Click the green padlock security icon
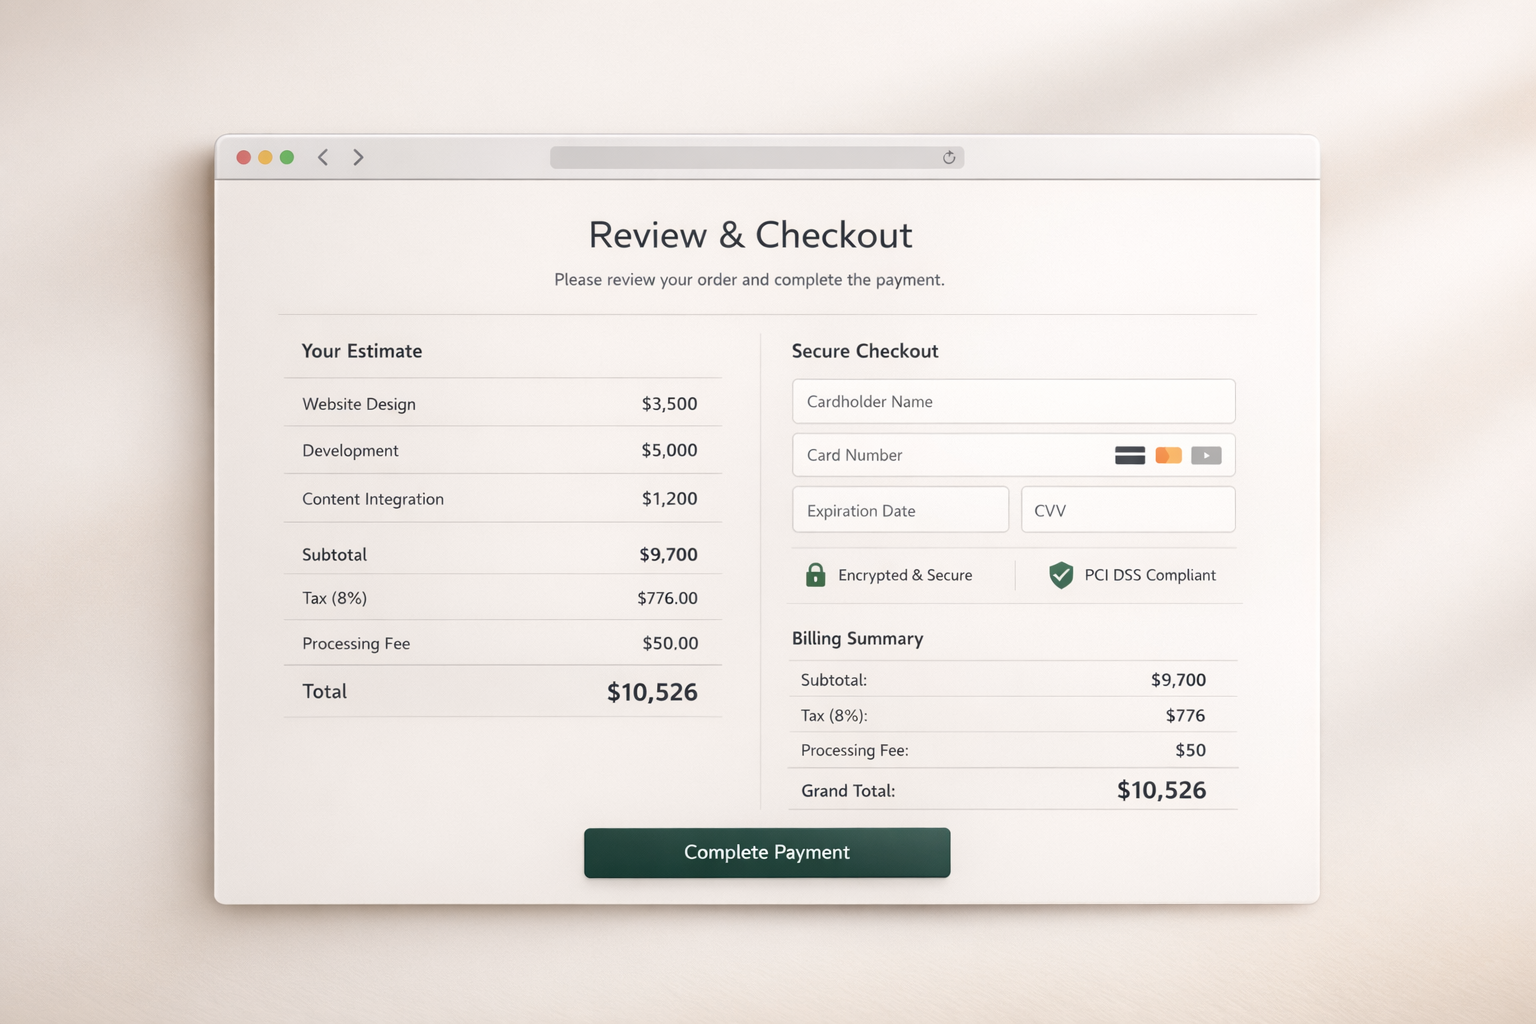 (815, 574)
